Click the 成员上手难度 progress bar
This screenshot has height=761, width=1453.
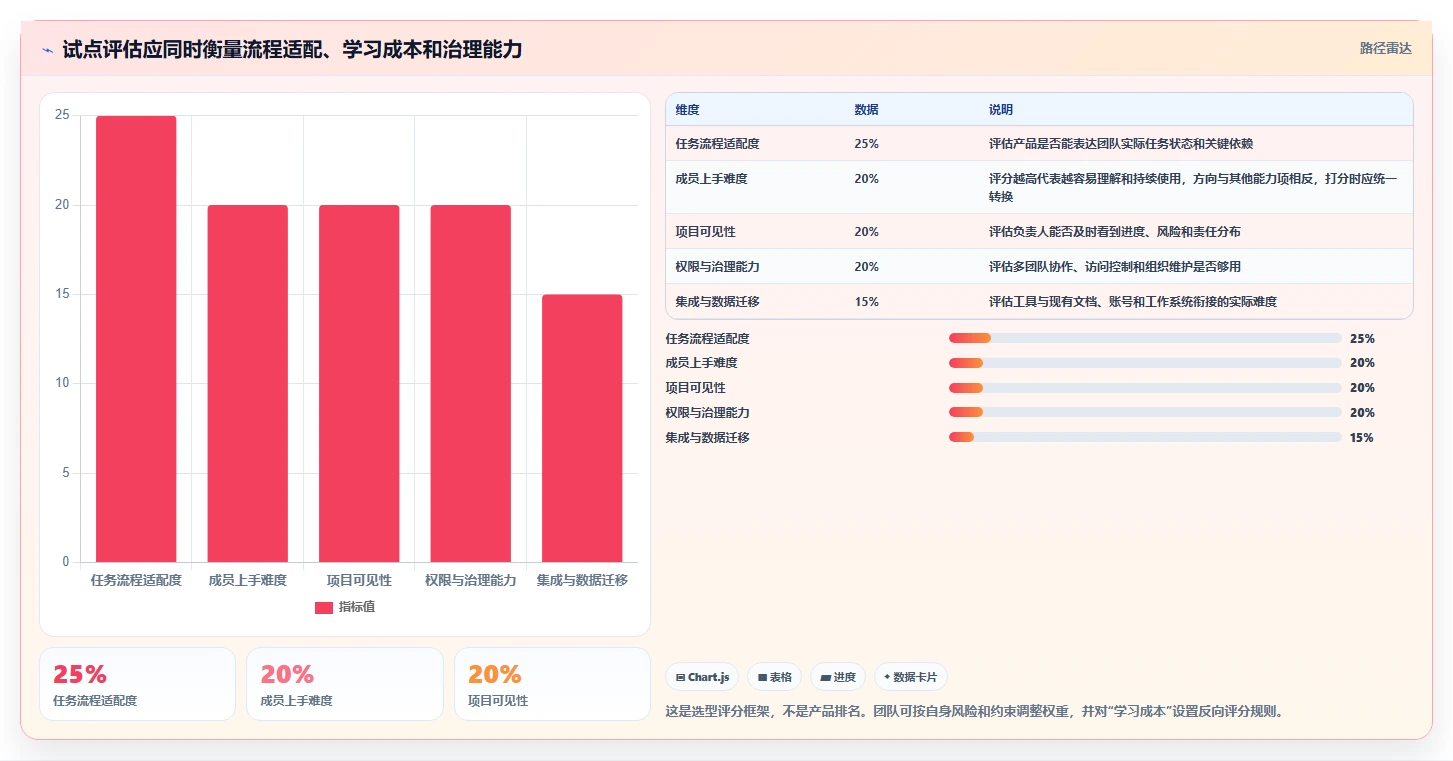pos(1145,363)
